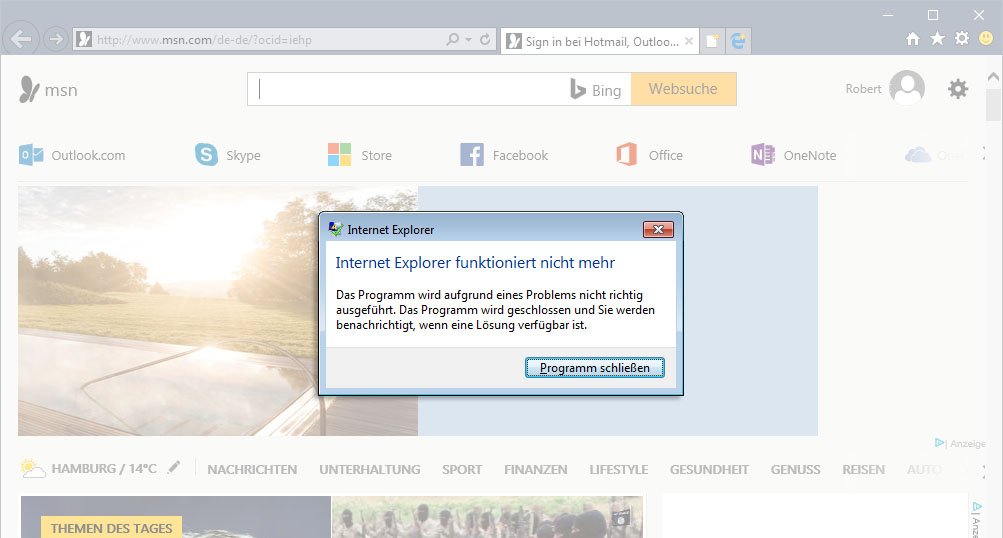Open the GENUSS menu item

[x=795, y=470]
